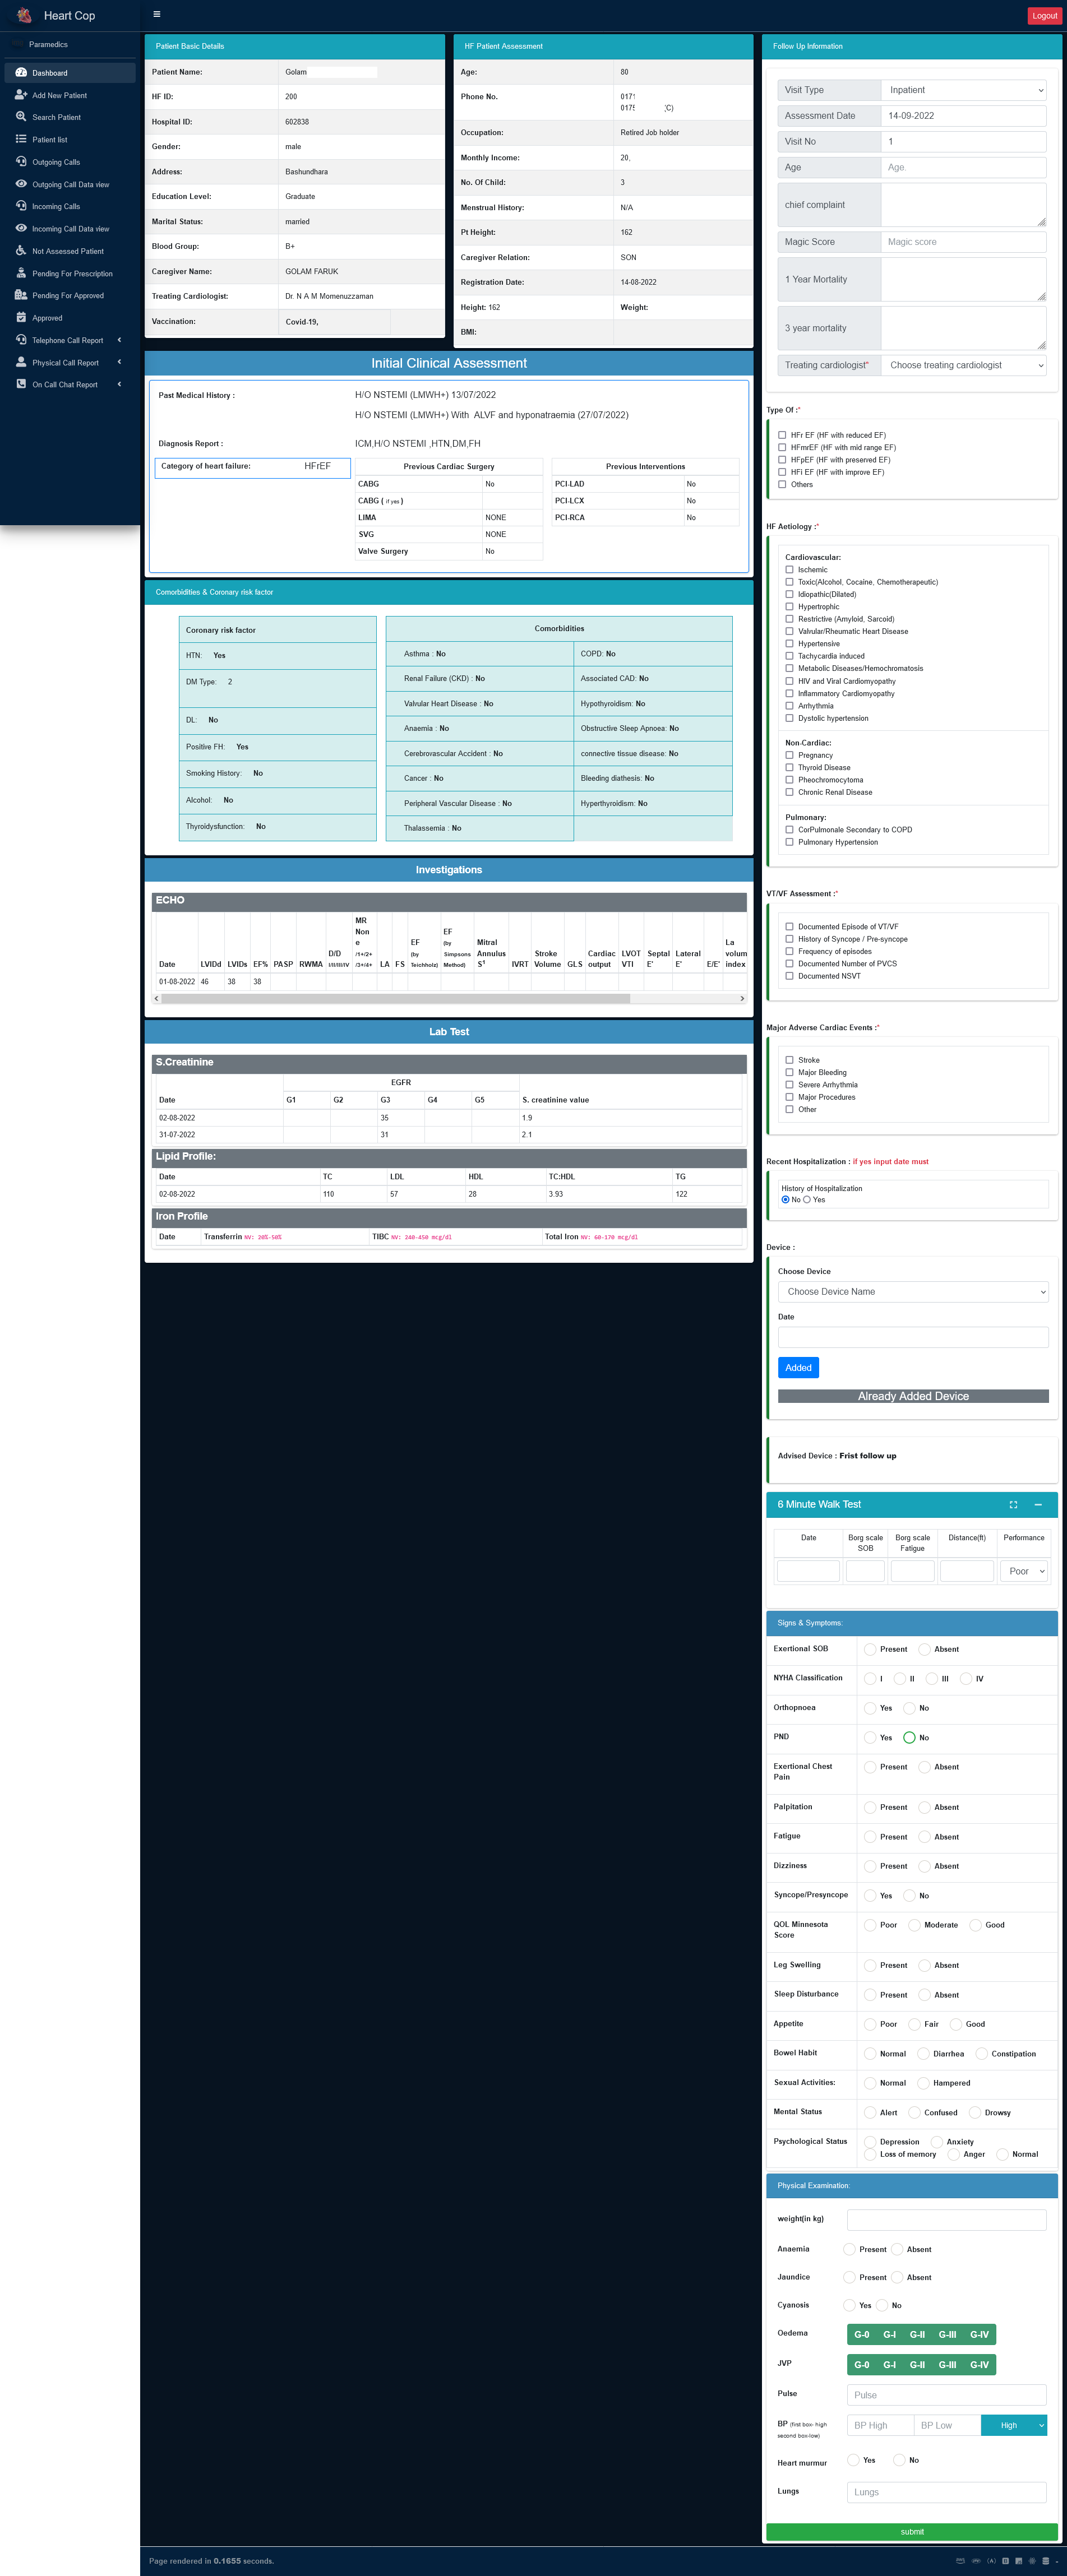The width and height of the screenshot is (1067, 2576).
Task: Open the Visit Type dropdown
Action: [x=963, y=90]
